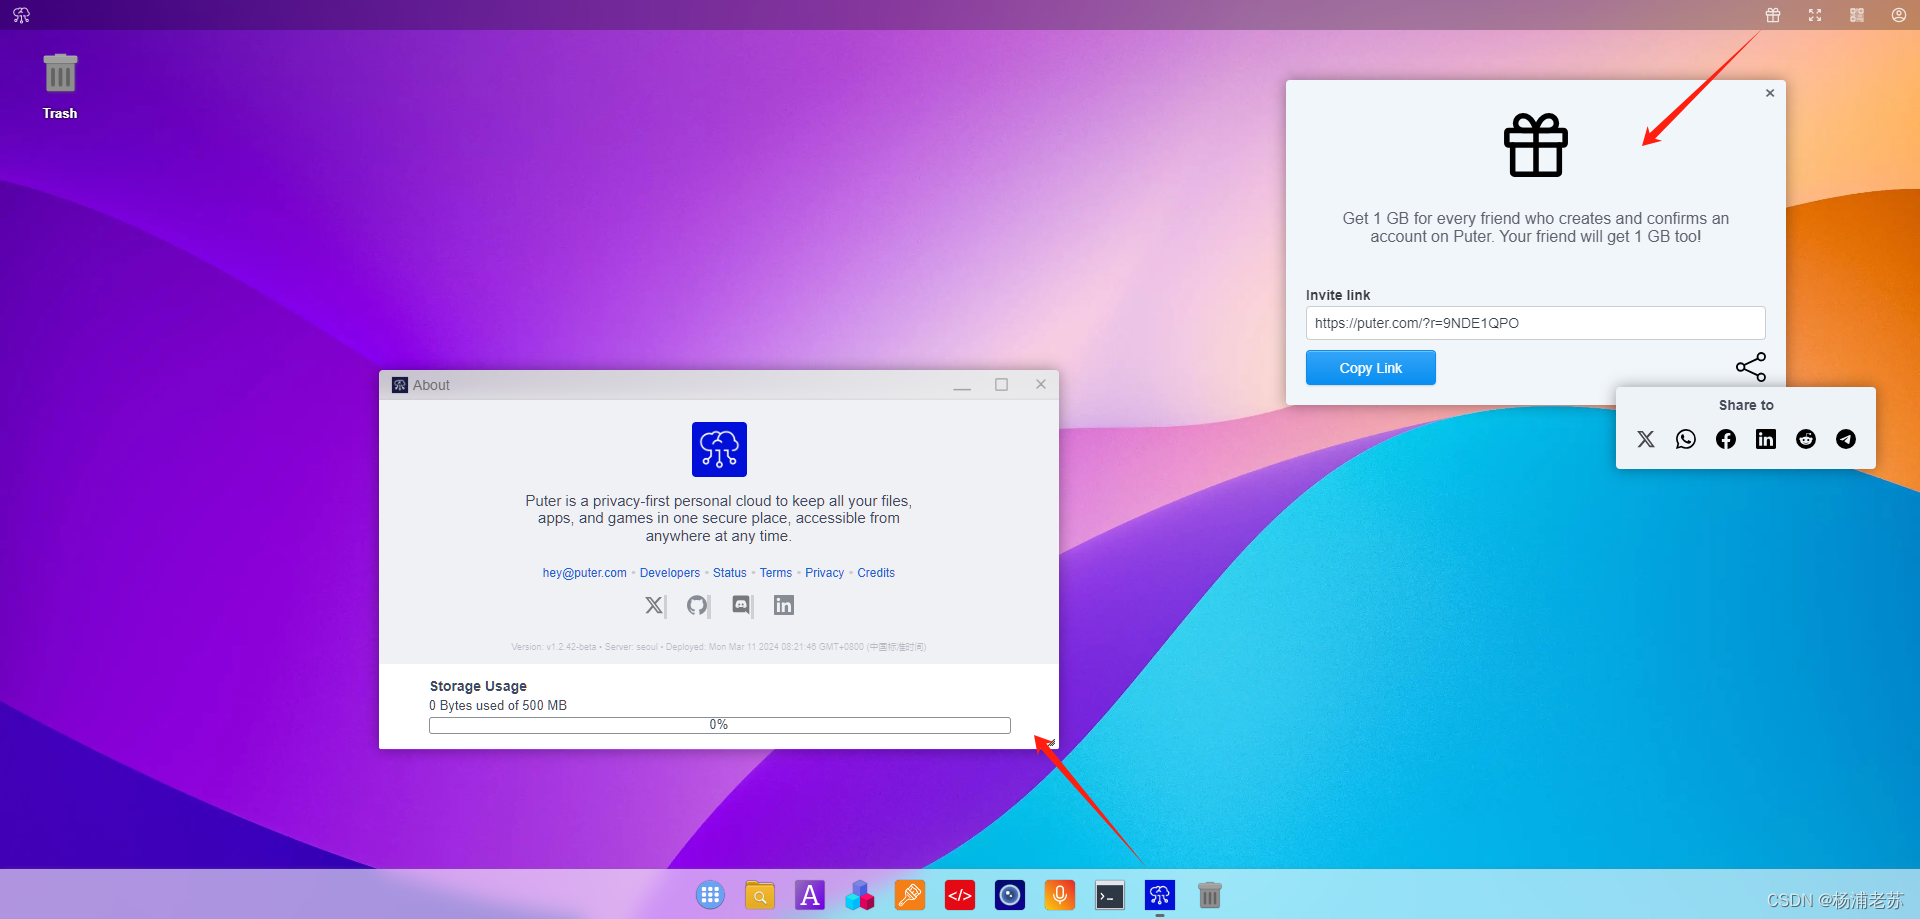Click the hey@puter.com email link

pyautogui.click(x=585, y=573)
